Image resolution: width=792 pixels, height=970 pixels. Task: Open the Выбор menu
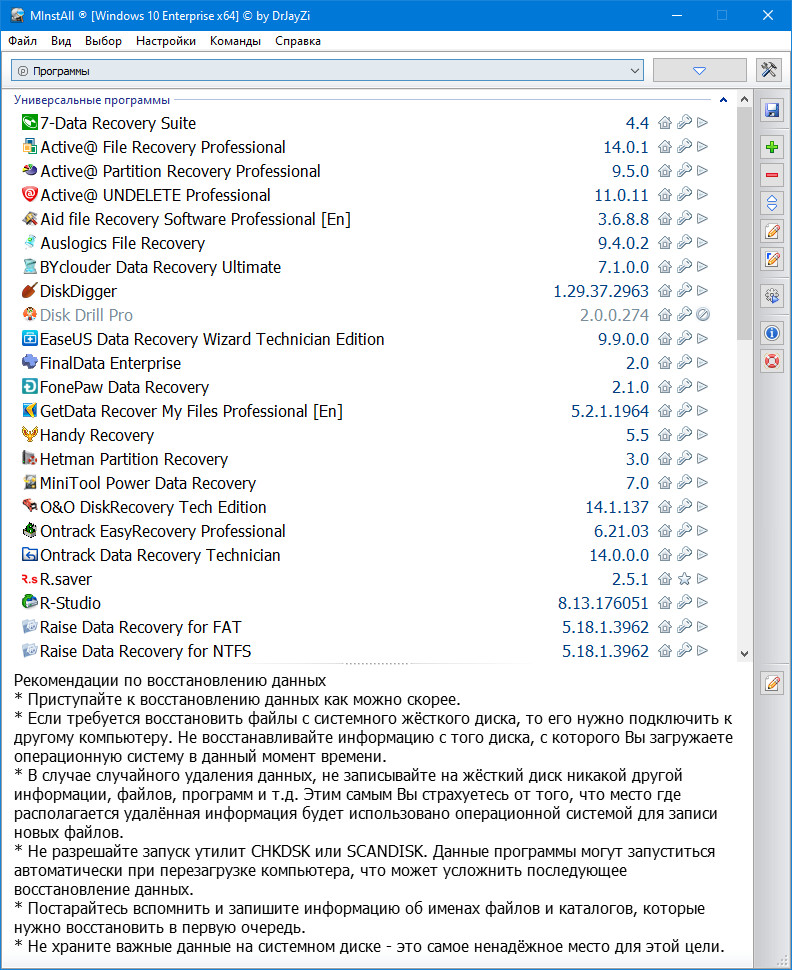pos(103,41)
